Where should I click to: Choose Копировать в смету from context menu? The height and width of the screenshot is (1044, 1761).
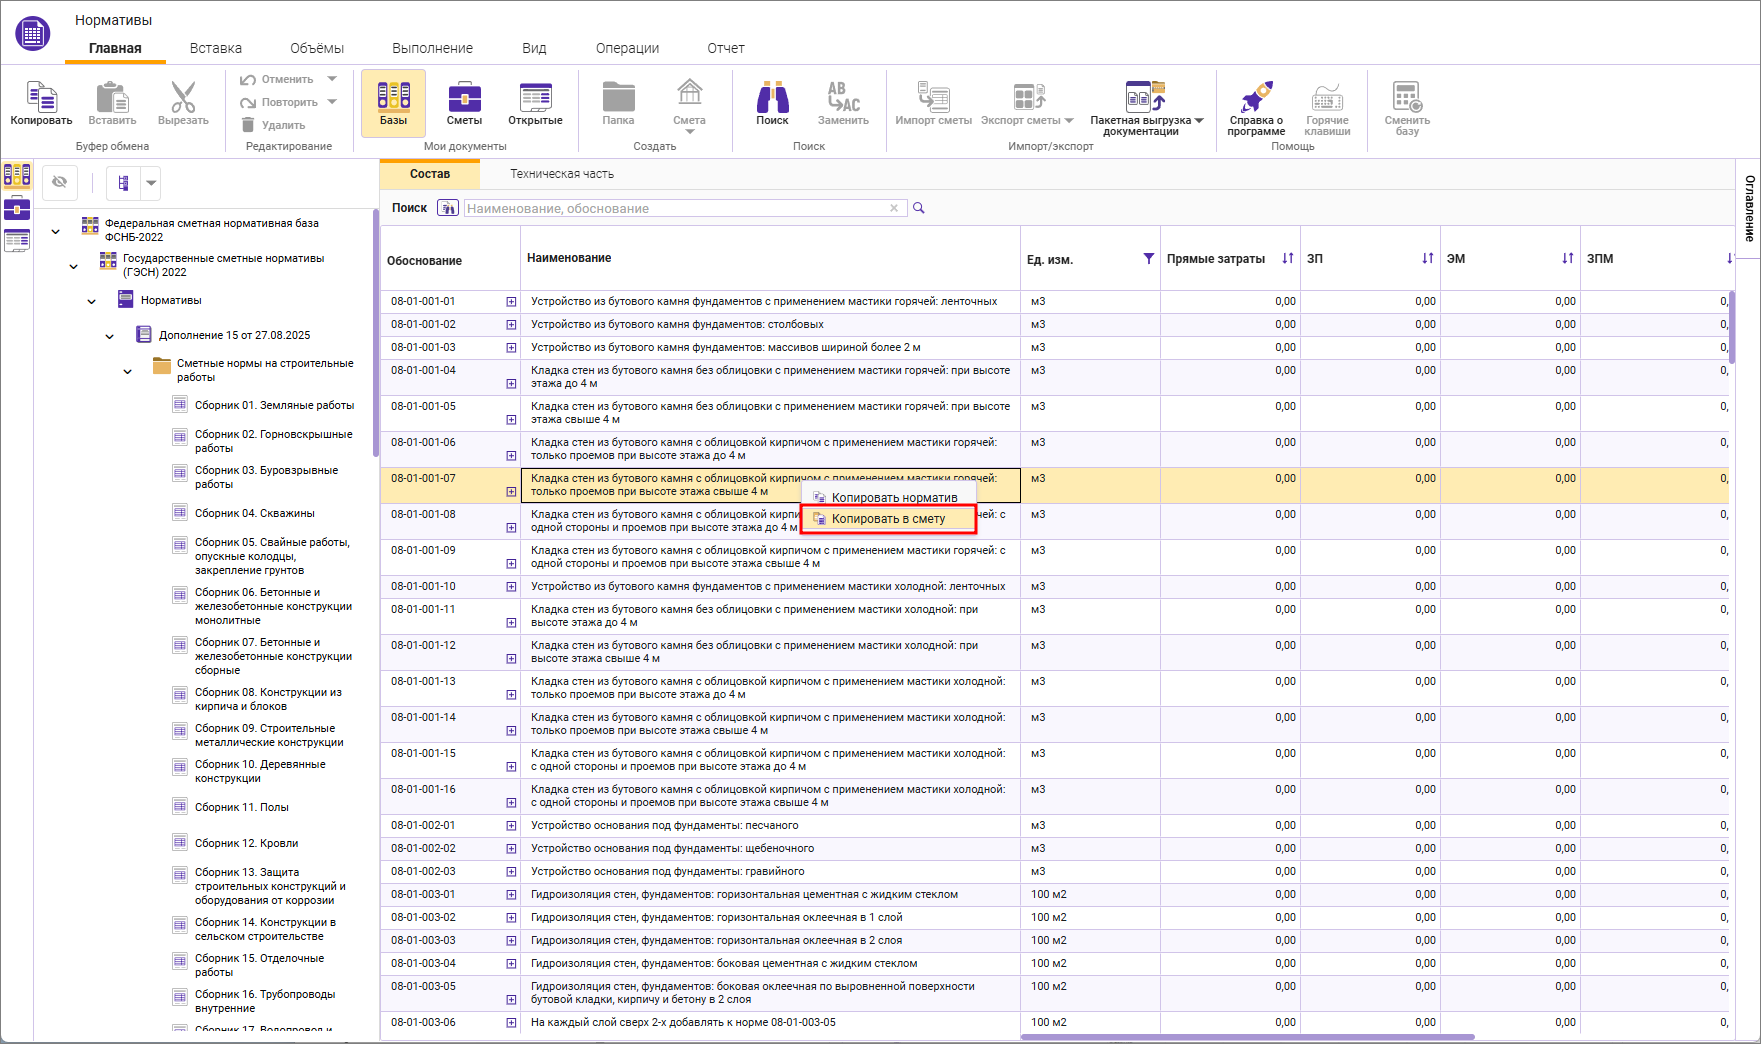[x=888, y=519]
